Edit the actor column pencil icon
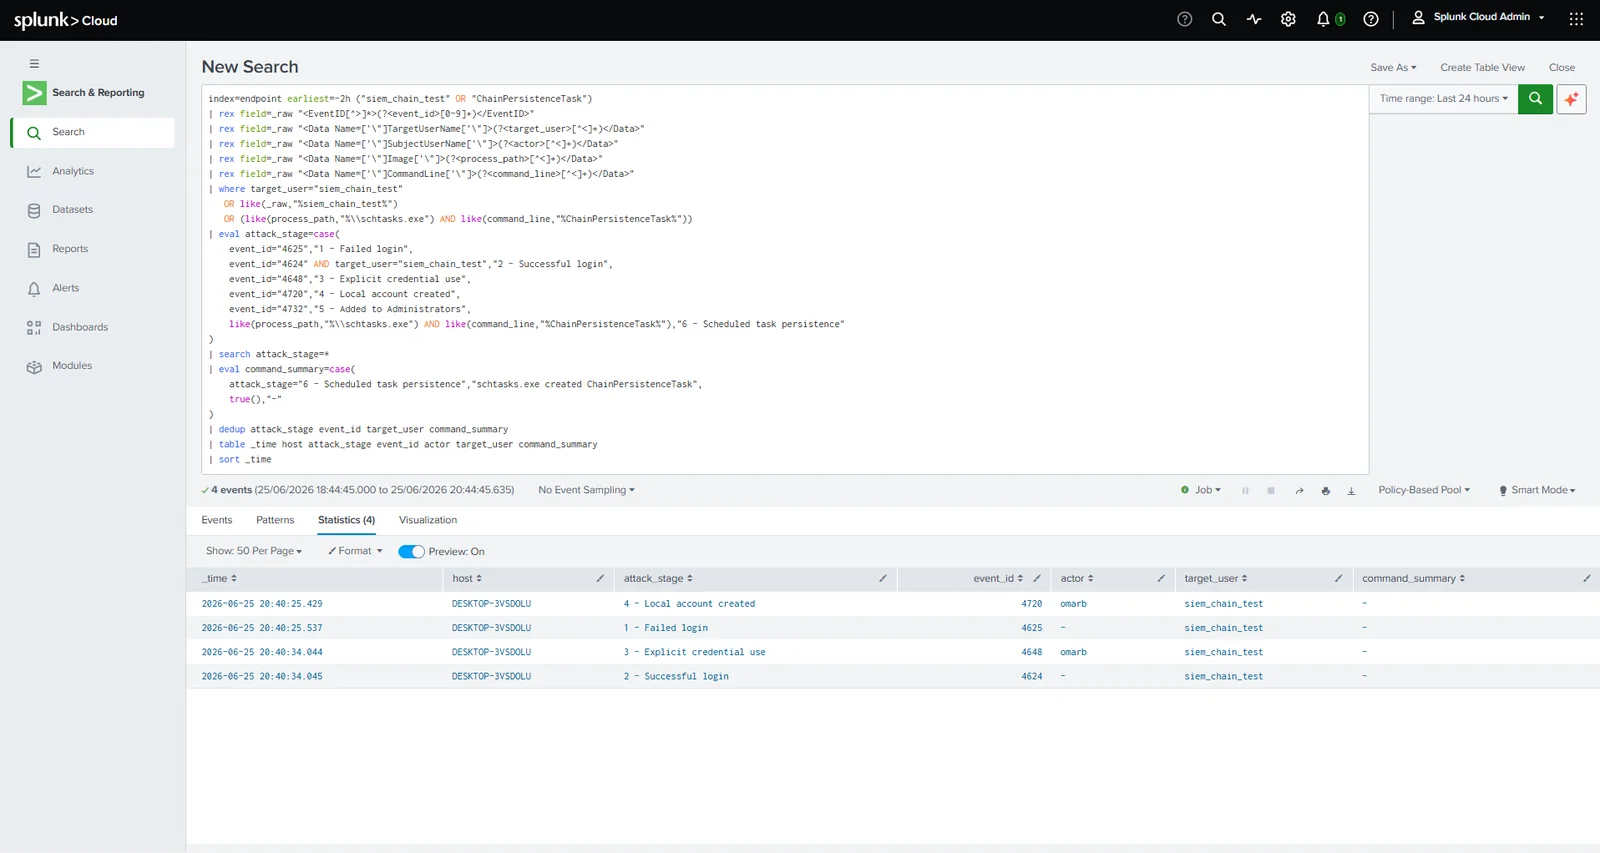The image size is (1600, 853). click(1161, 578)
